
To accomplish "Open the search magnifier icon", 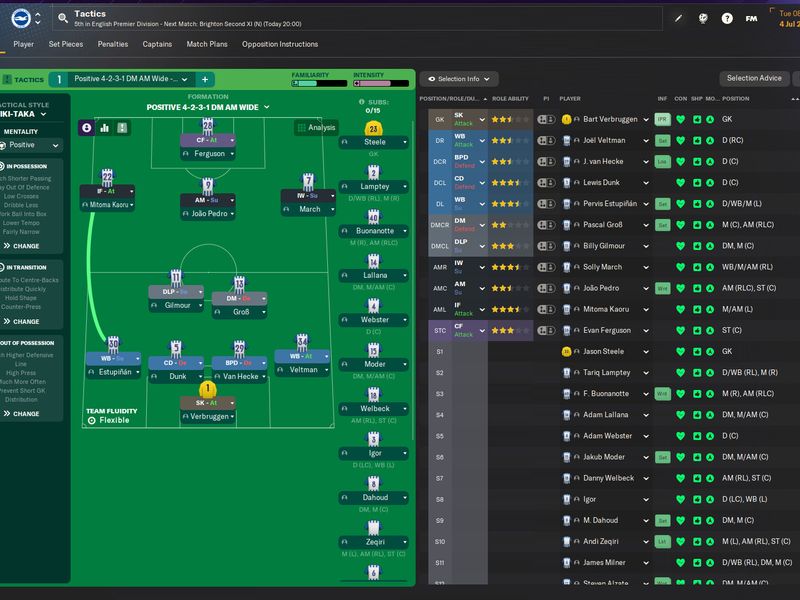I will [63, 18].
